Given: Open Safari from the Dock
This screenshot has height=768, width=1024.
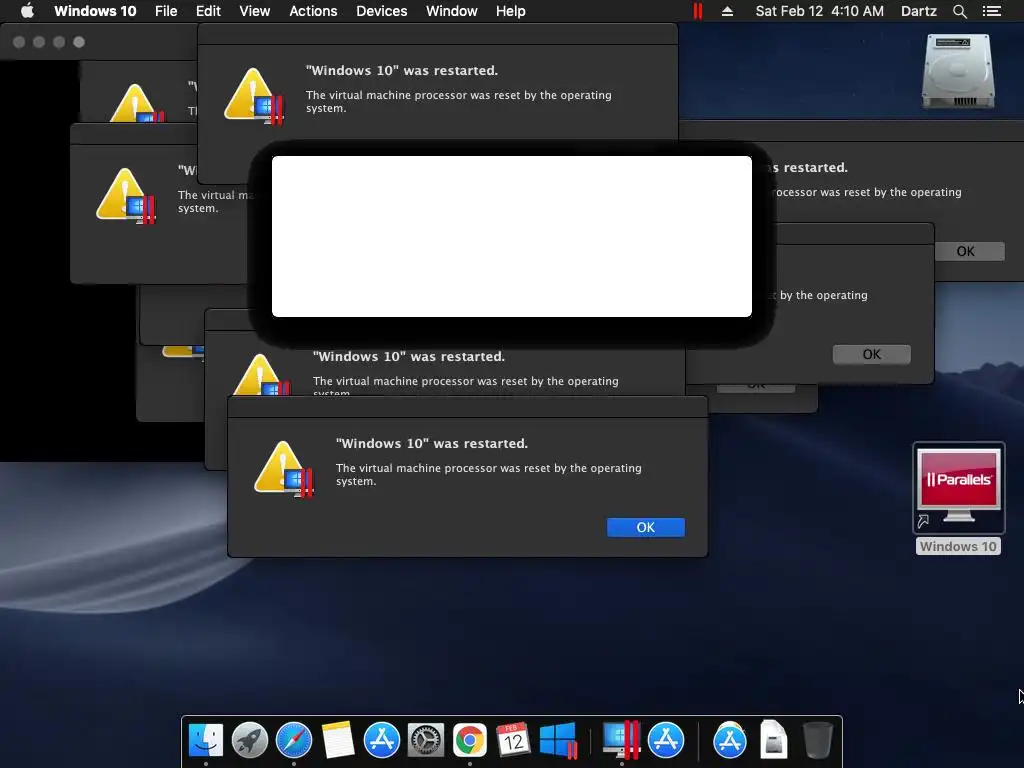Looking at the screenshot, I should click(294, 740).
